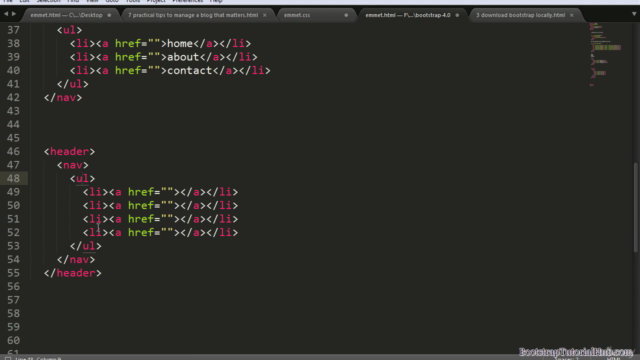Open the 3 download bootstrap locally.html tab
640x360 pixels.
pyautogui.click(x=520, y=15)
